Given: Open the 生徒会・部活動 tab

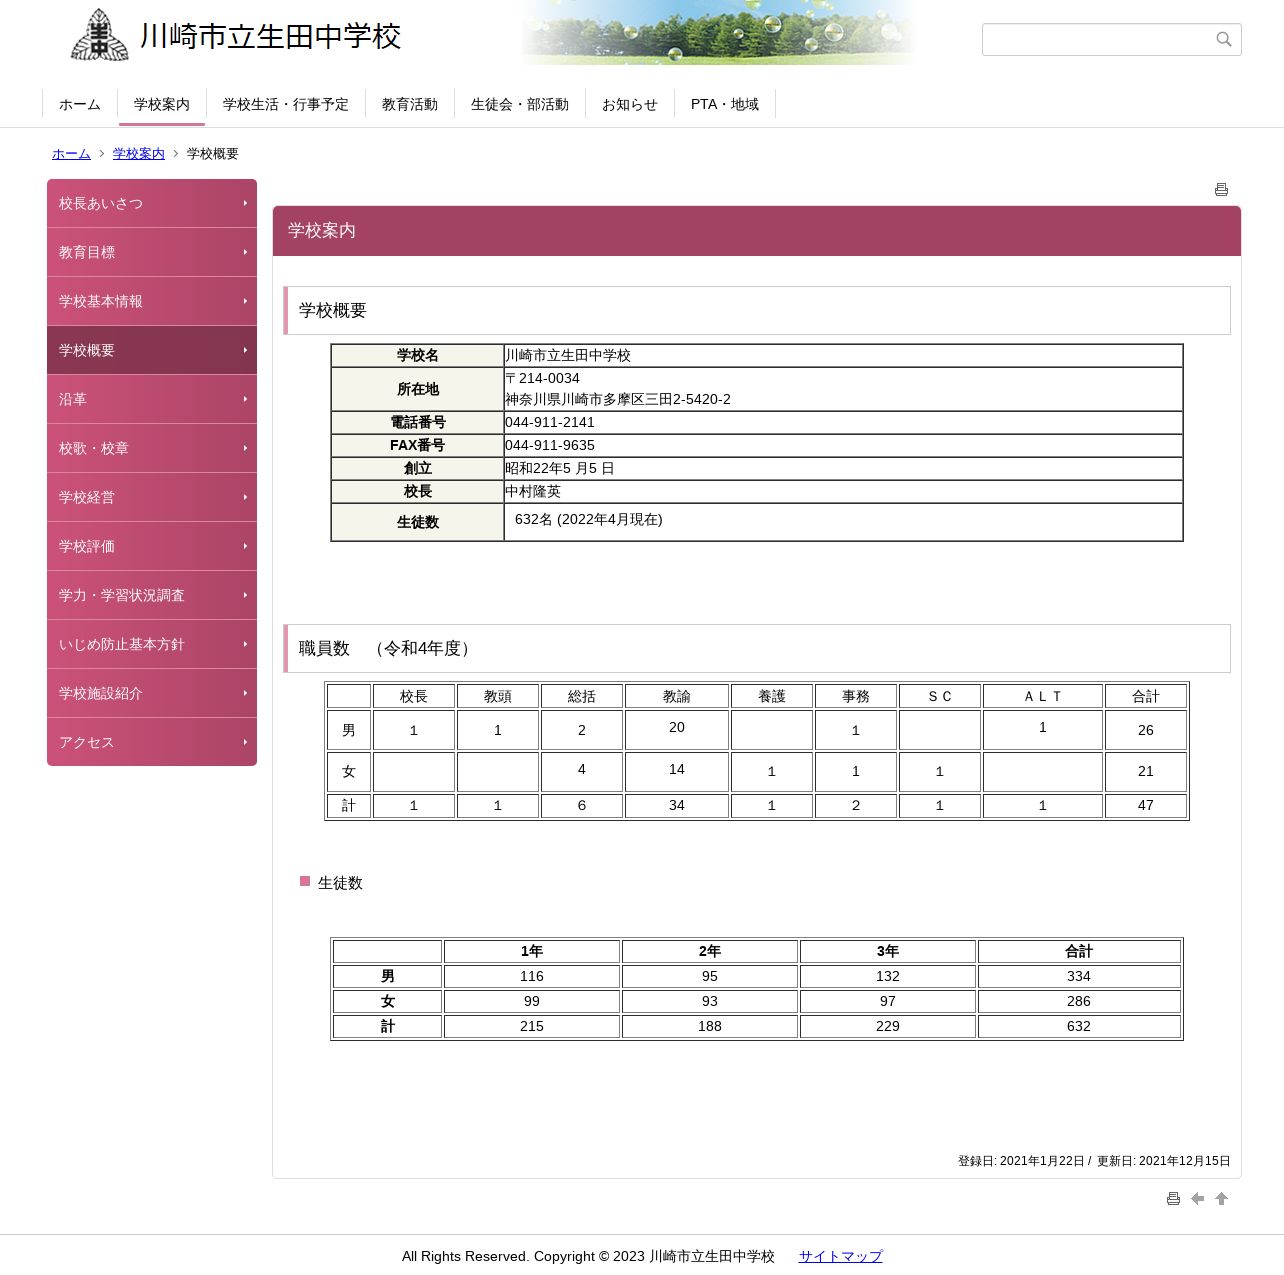Looking at the screenshot, I should click(520, 104).
